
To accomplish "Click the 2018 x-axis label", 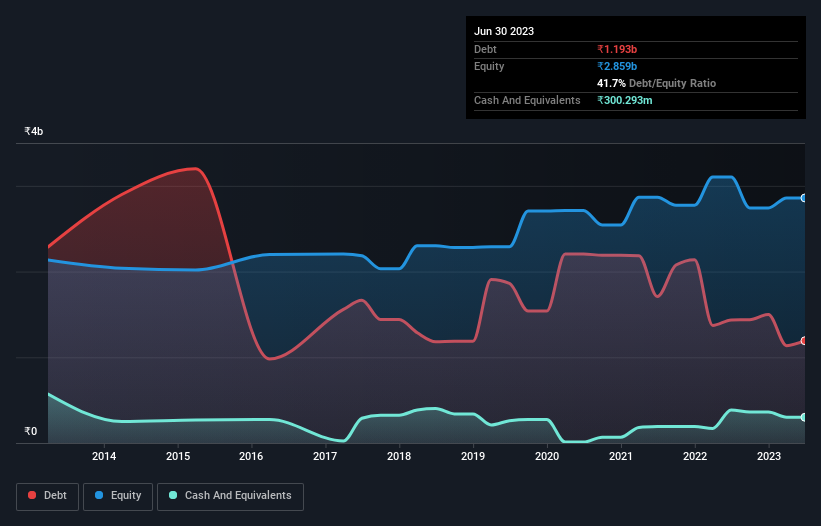I will click(399, 456).
